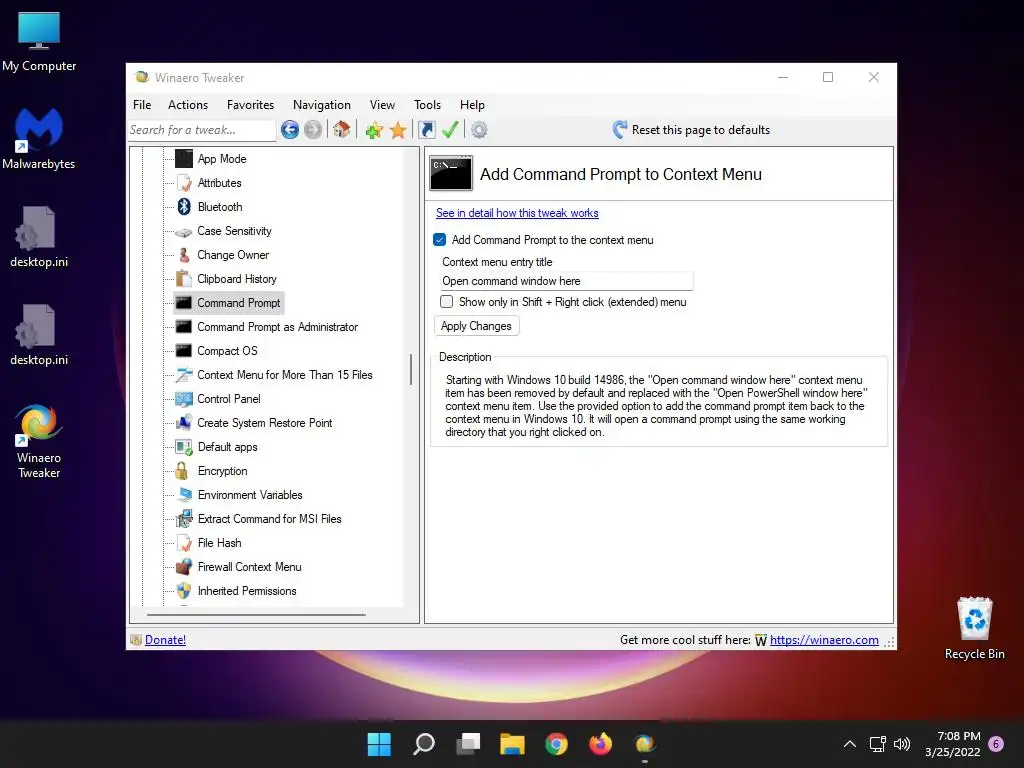Click the Context menu entry title field
Image resolution: width=1024 pixels, height=768 pixels.
coord(566,281)
